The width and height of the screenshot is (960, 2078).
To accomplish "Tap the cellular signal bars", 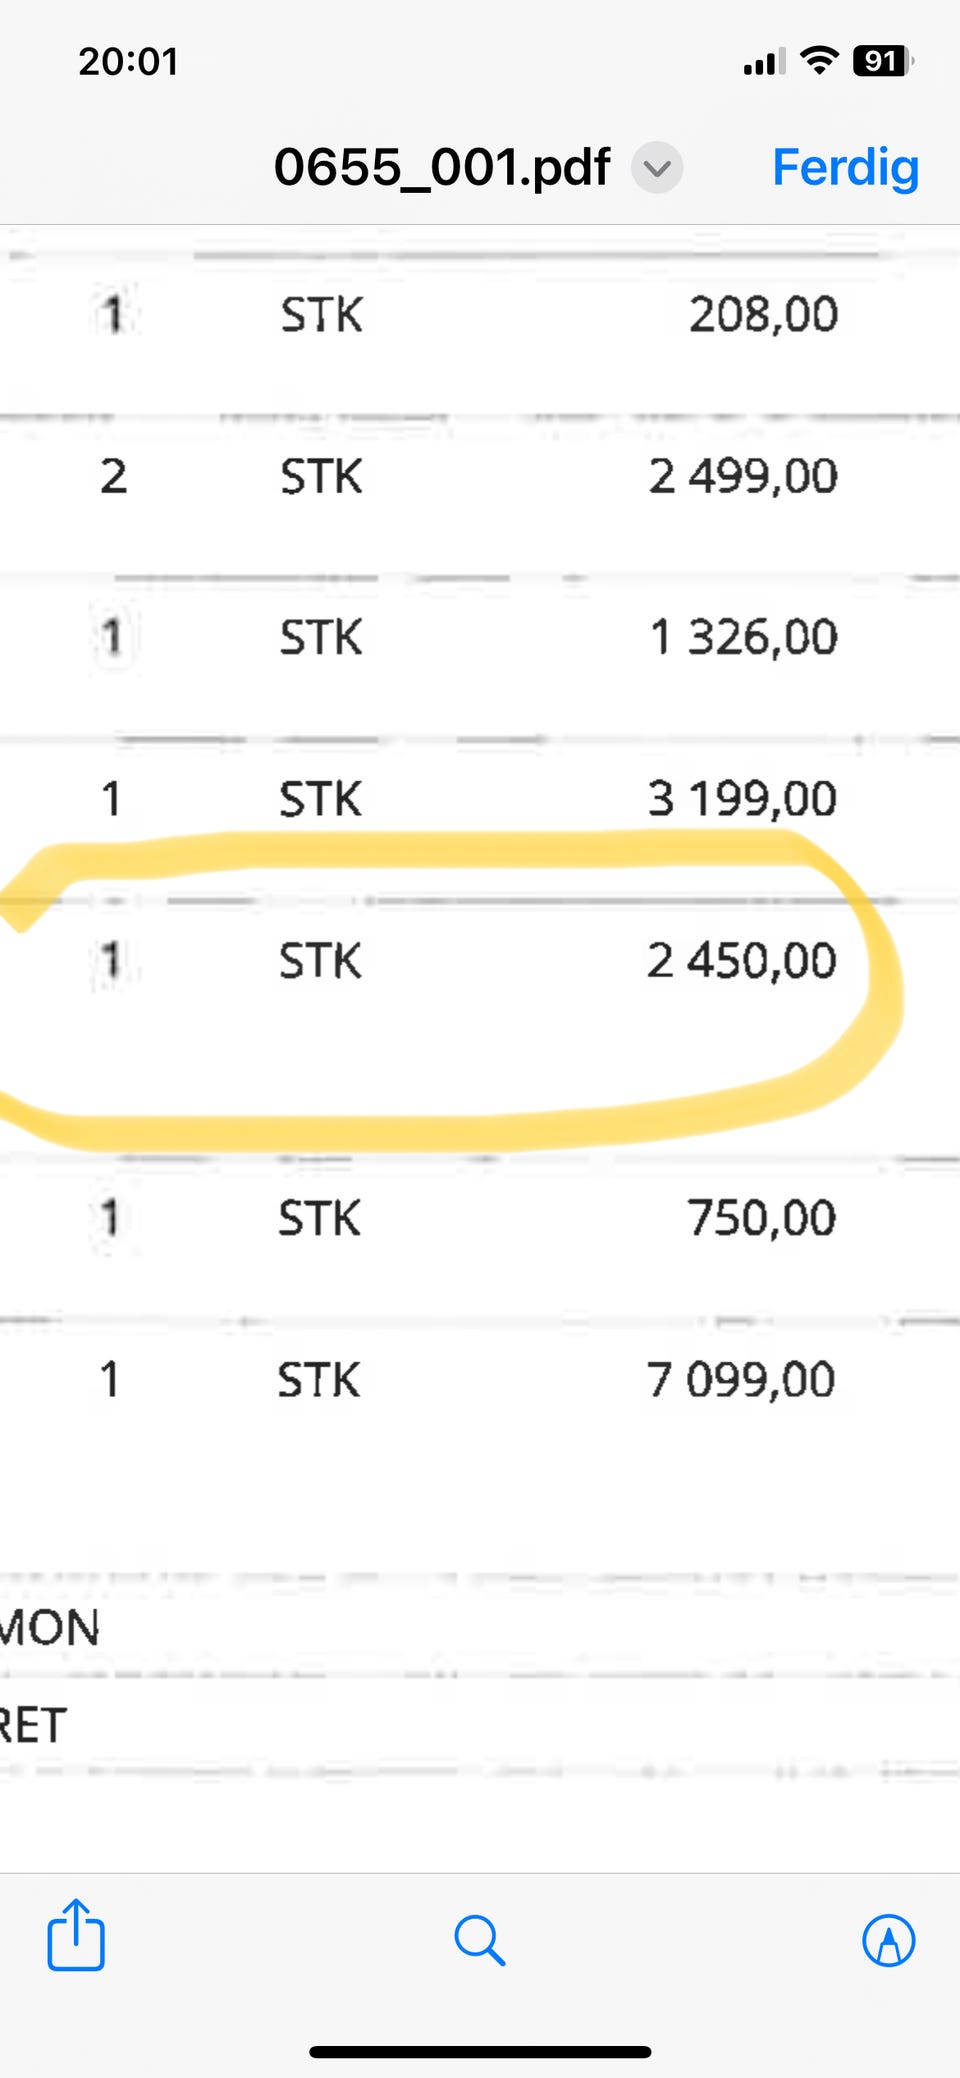I will [x=765, y=61].
